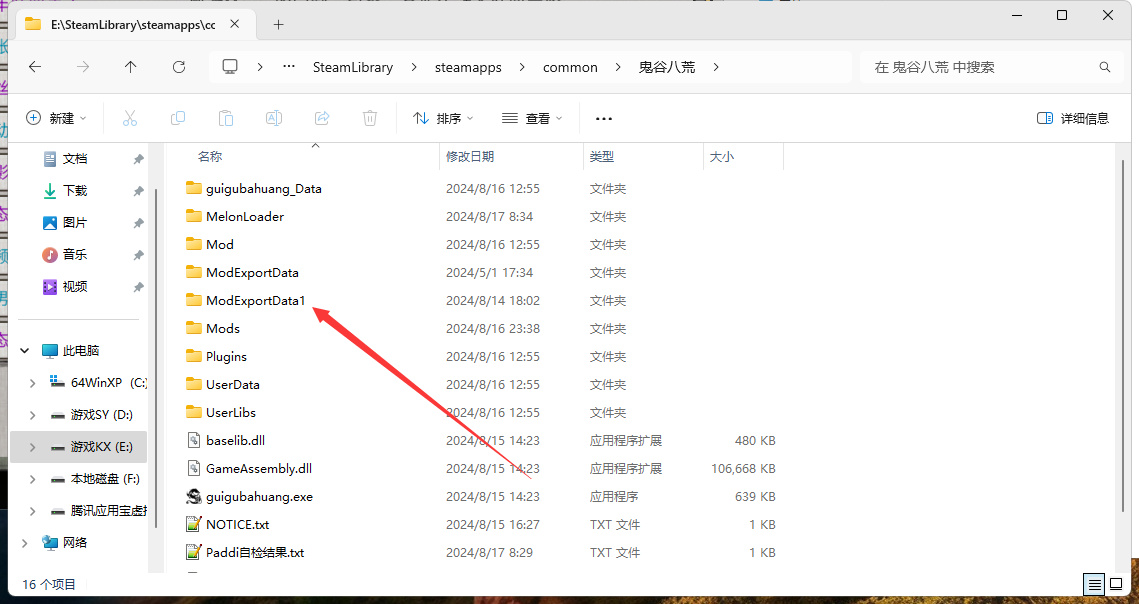Select the MelonLoader folder icon

193,216
